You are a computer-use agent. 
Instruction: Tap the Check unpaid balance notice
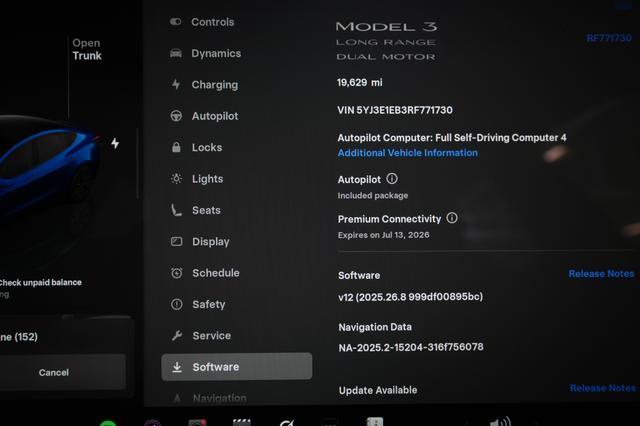(x=40, y=282)
